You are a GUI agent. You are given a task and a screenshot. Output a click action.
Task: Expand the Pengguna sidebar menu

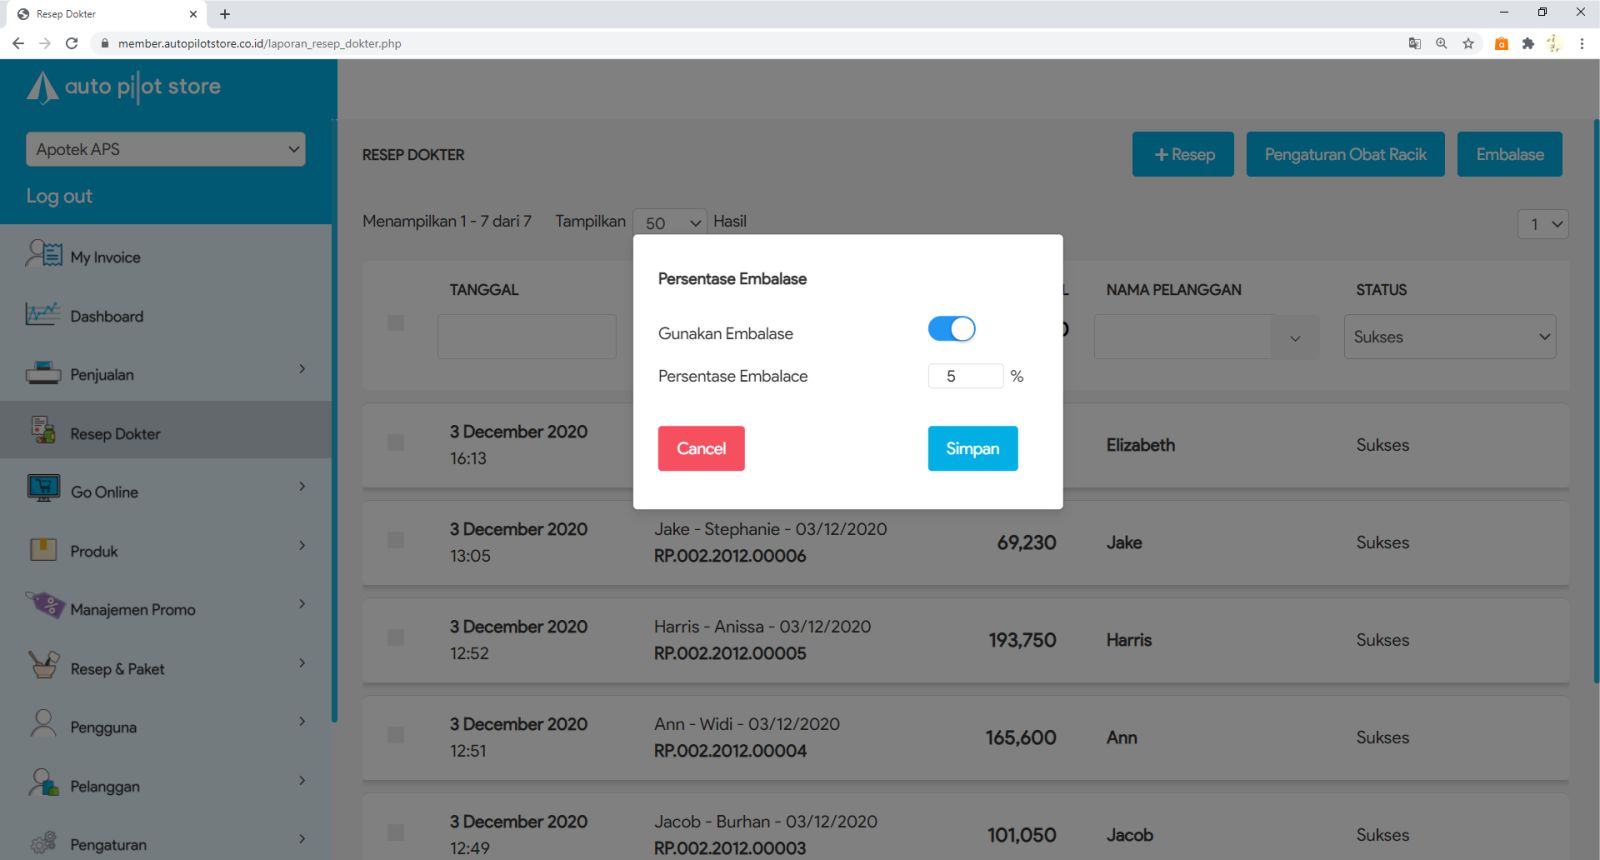[166, 726]
